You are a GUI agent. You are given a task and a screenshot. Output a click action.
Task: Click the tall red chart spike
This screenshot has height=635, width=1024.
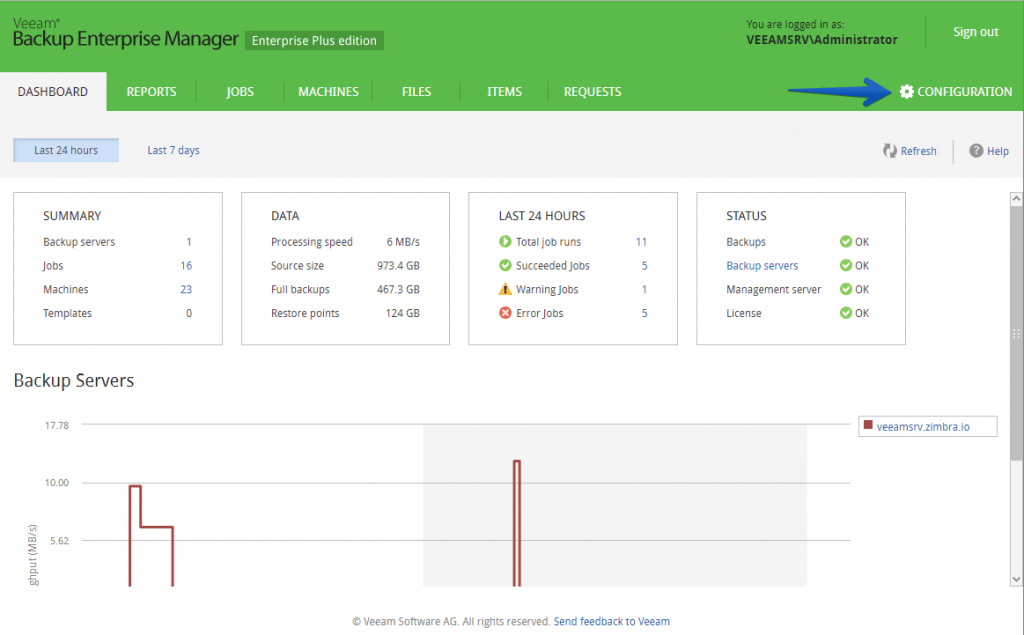(x=517, y=523)
